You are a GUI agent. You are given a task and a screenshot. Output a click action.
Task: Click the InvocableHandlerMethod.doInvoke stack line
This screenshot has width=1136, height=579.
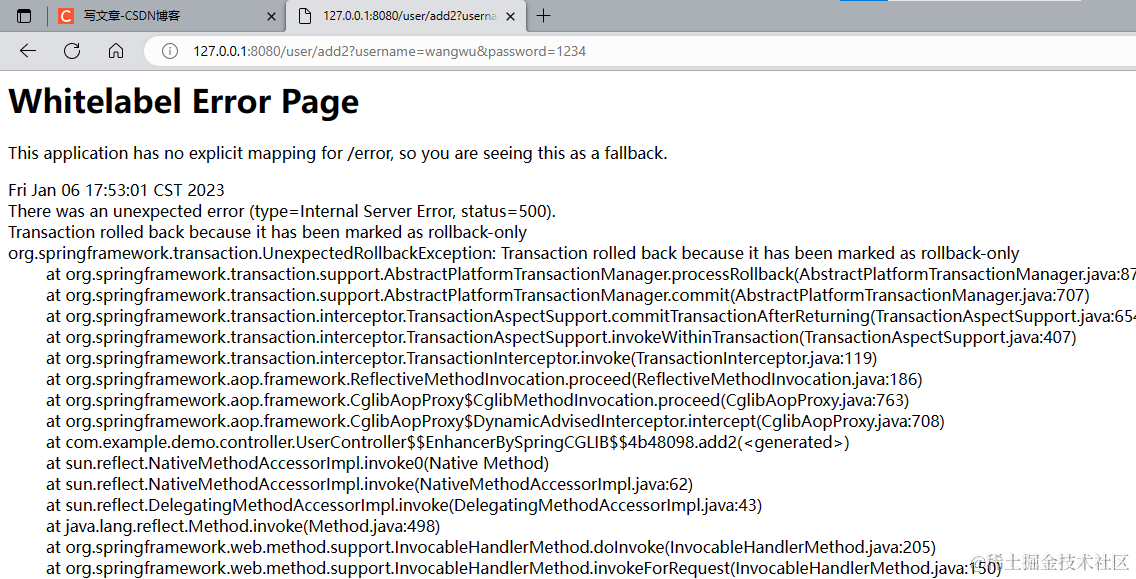point(490,547)
